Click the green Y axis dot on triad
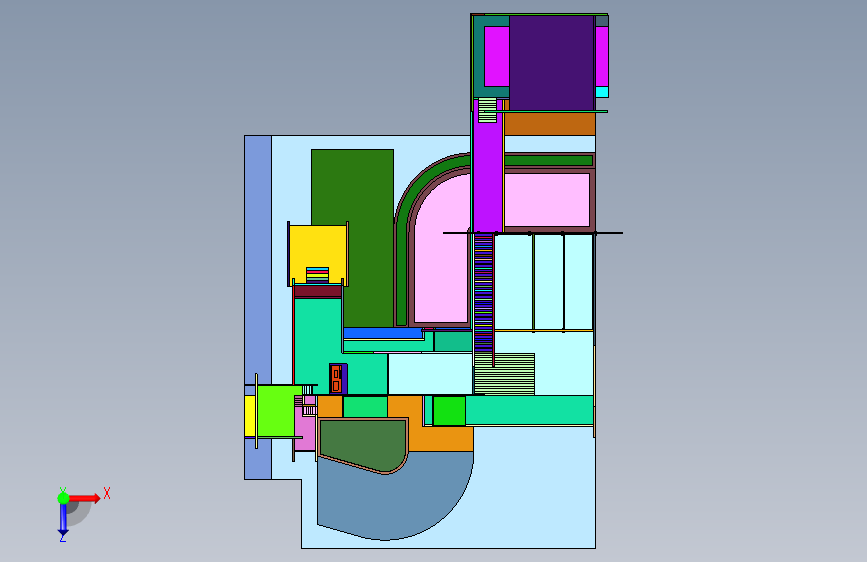867x562 pixels. (63, 498)
